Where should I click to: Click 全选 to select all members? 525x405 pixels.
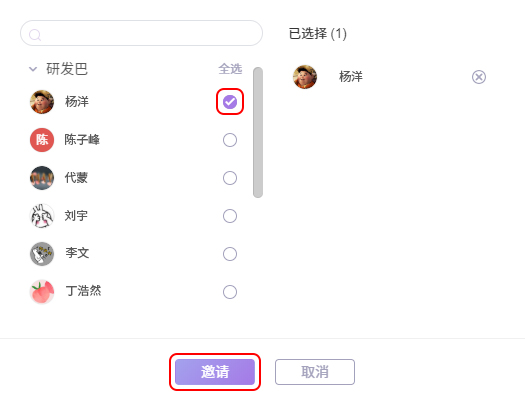click(x=230, y=69)
